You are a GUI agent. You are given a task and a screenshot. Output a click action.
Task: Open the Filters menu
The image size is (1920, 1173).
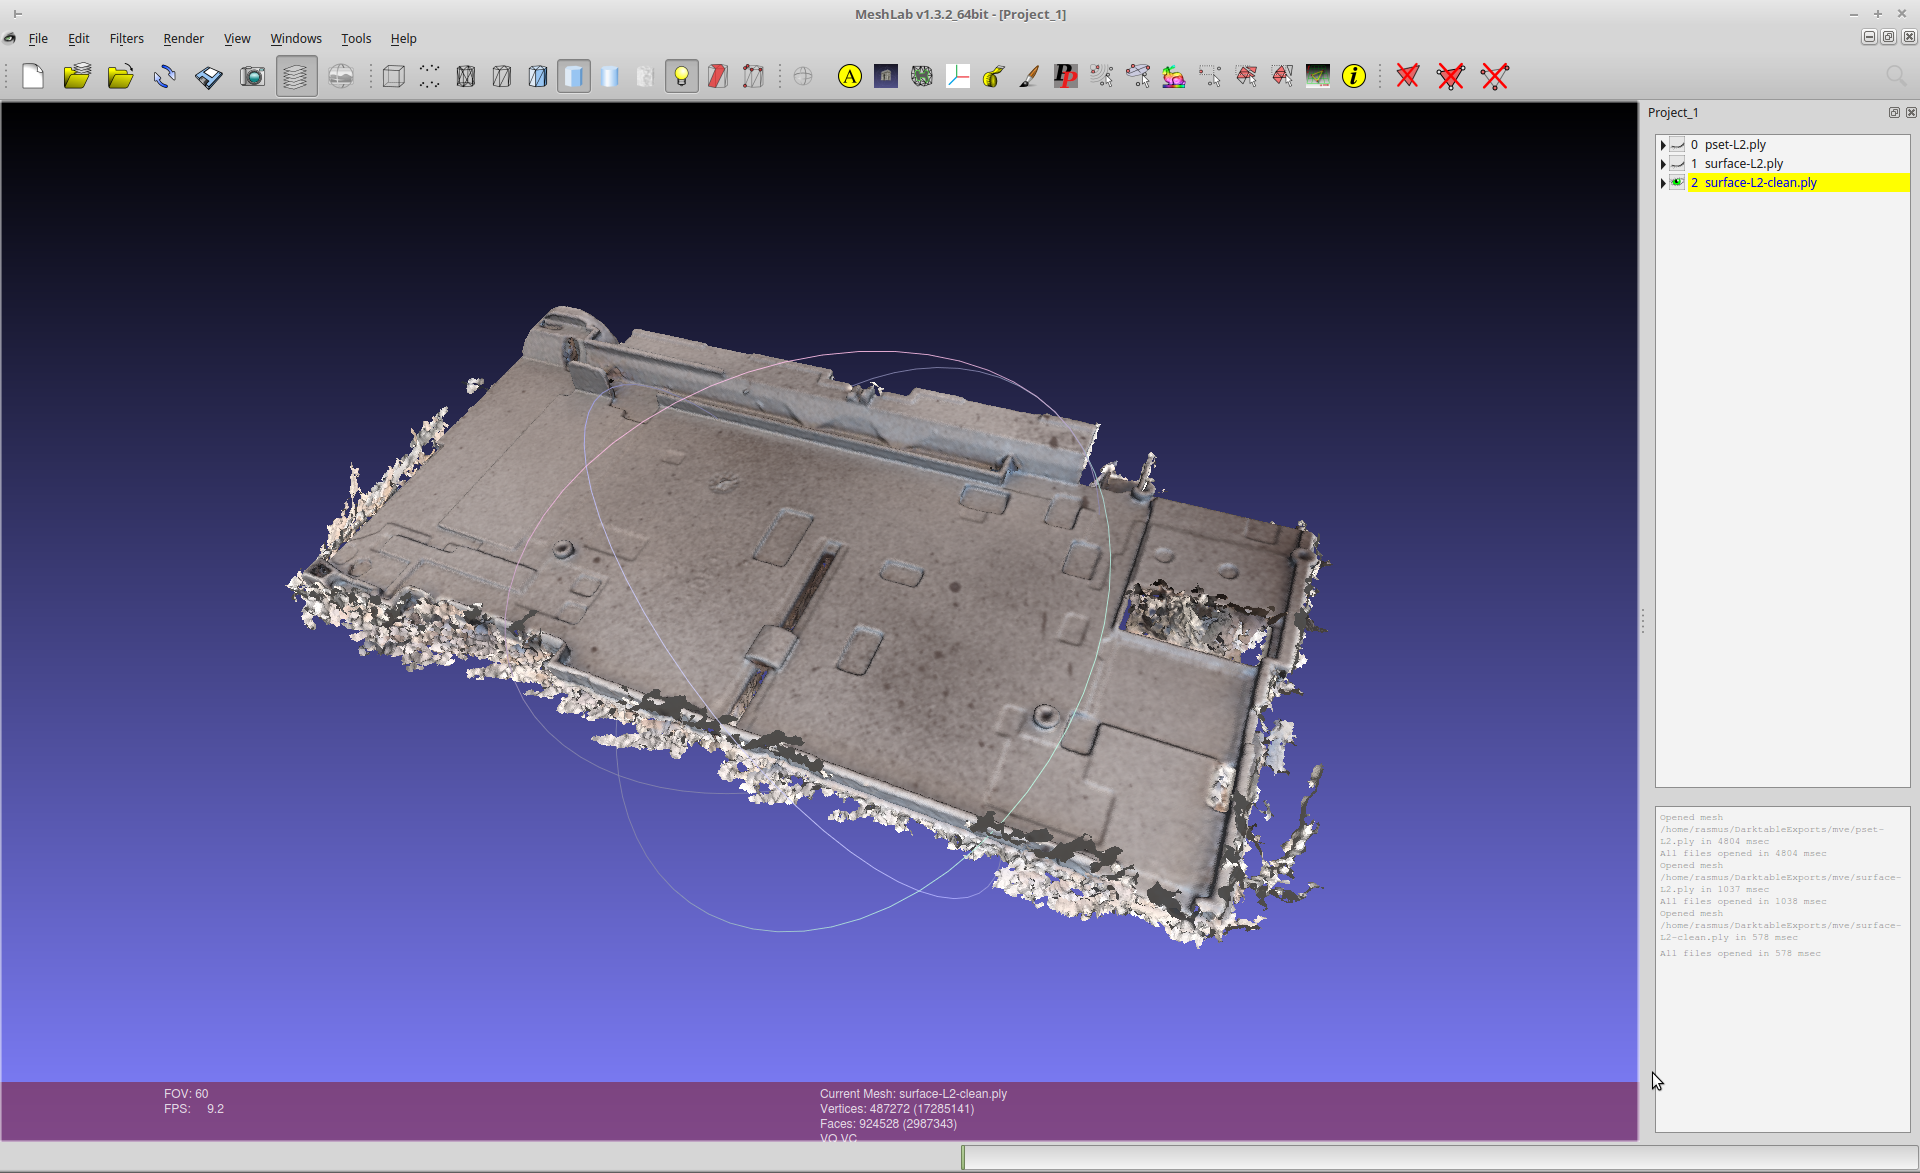(x=126, y=38)
